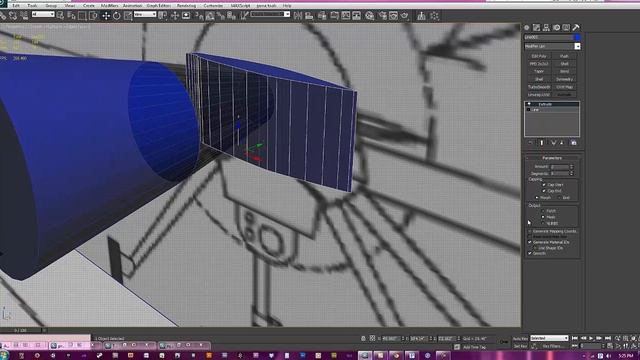Collapse the Parameters rollout
640x360 pixels.
tap(552, 158)
